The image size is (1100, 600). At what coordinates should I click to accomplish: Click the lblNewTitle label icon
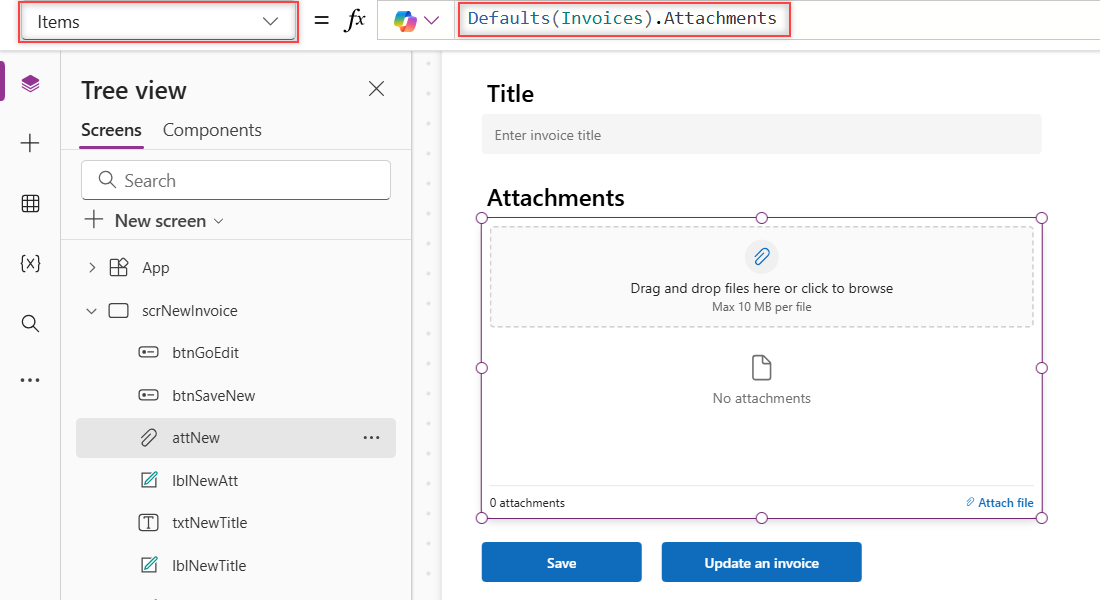click(149, 565)
